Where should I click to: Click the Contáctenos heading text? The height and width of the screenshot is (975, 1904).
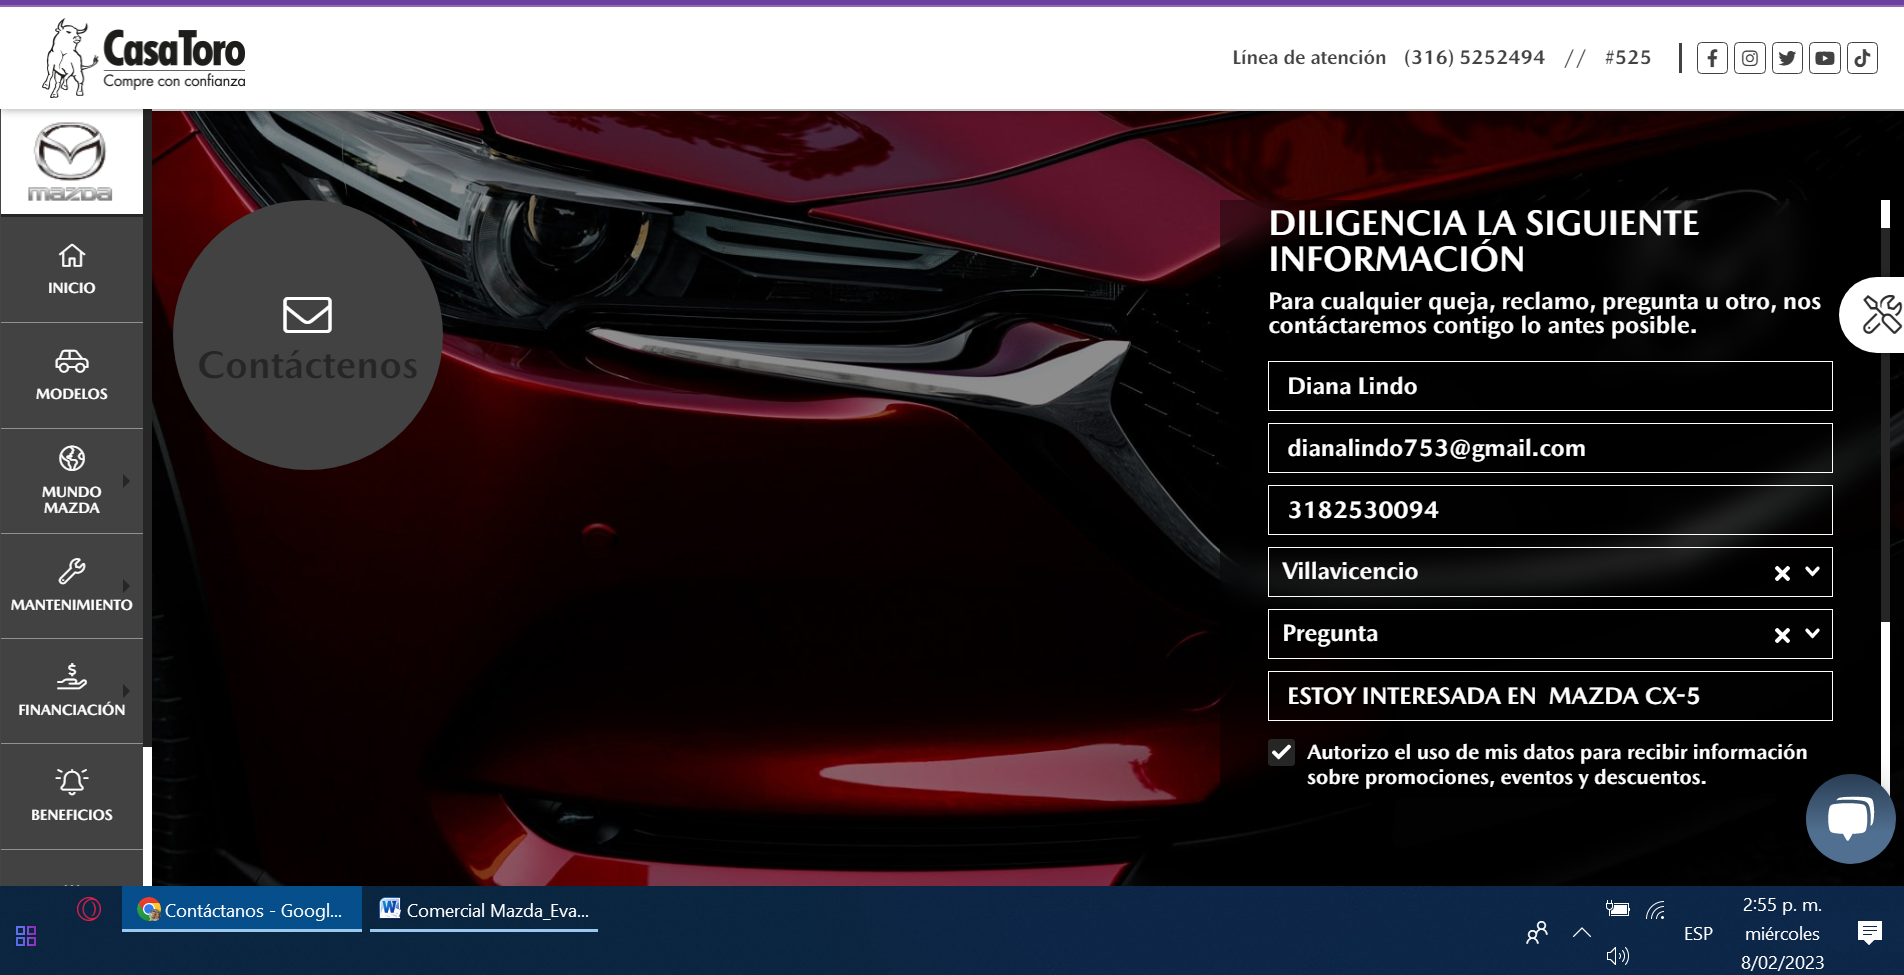click(x=308, y=365)
